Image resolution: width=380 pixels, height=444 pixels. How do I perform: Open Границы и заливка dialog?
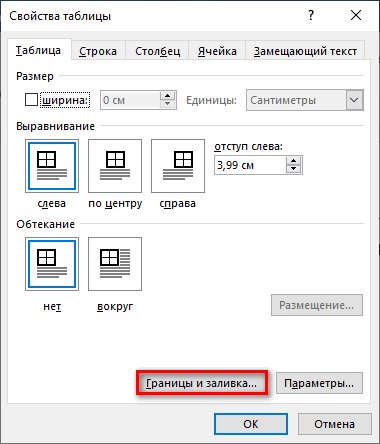201,383
